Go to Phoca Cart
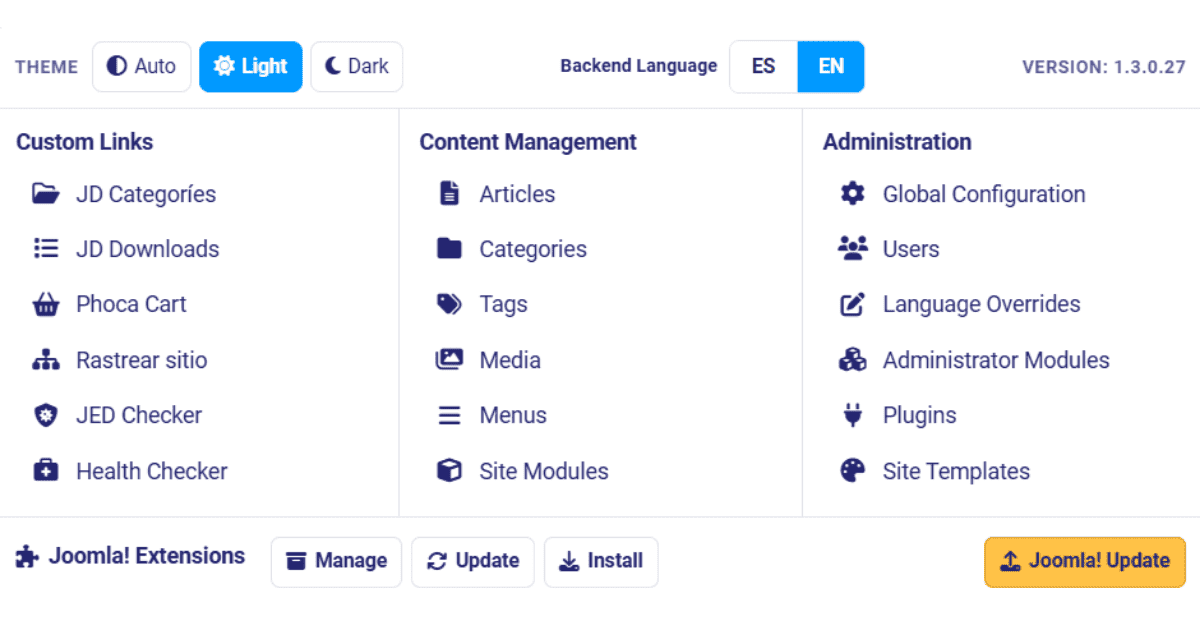This screenshot has width=1200, height=630. coord(131,305)
